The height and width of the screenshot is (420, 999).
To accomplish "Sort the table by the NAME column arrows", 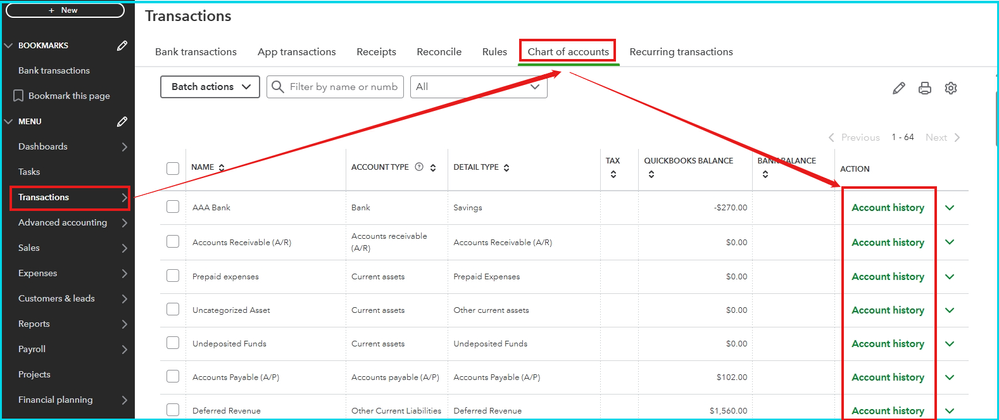I will click(221, 168).
